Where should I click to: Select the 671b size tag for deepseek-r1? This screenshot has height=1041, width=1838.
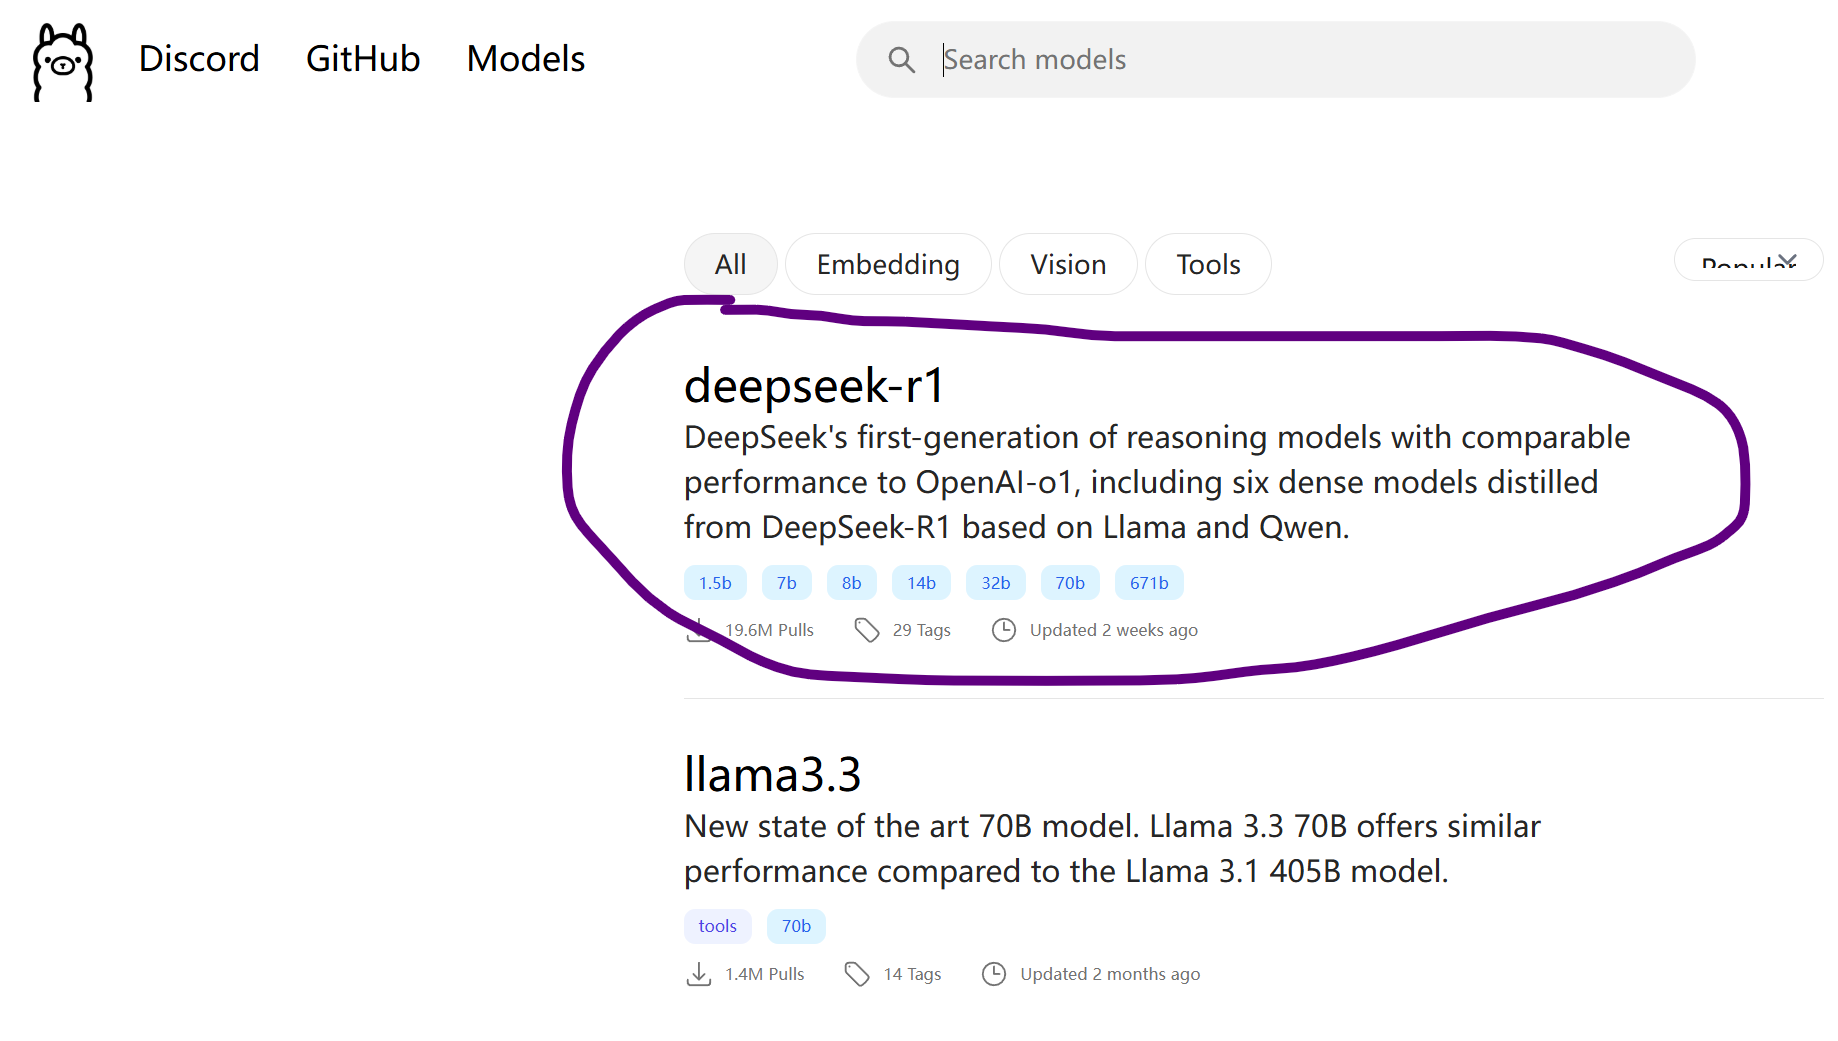tap(1148, 583)
